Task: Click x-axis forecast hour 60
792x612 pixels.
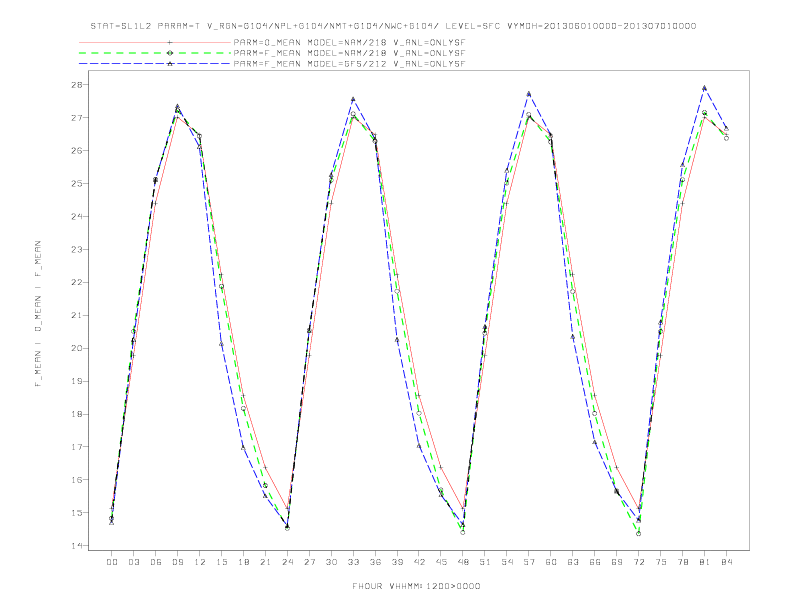Action: pyautogui.click(x=551, y=562)
